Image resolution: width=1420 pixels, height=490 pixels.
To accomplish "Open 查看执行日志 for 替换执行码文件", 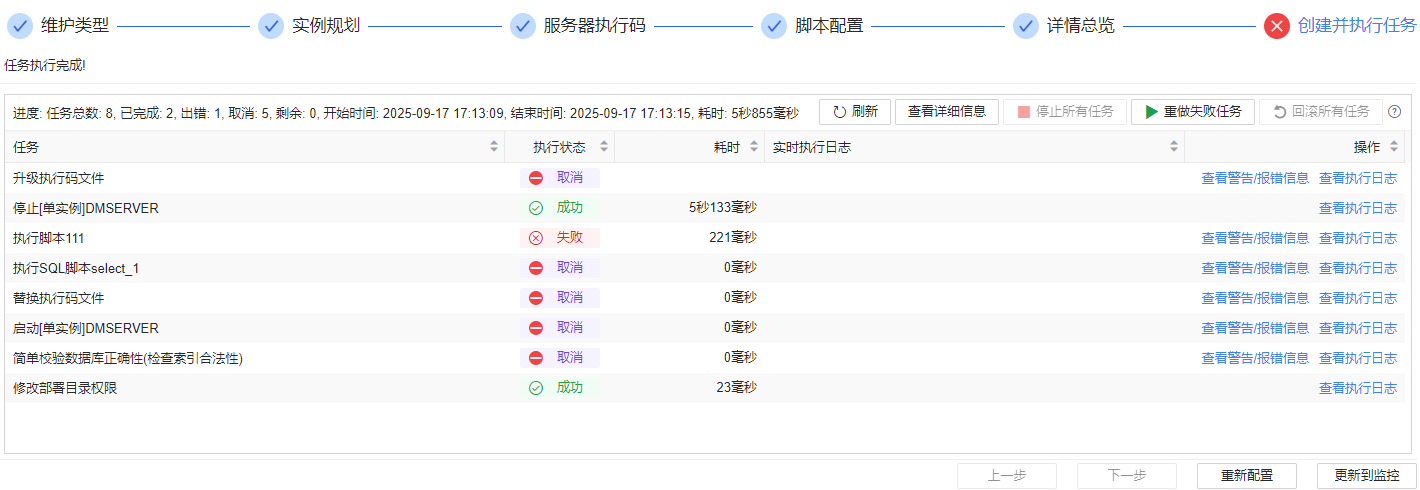I will coord(1358,298).
